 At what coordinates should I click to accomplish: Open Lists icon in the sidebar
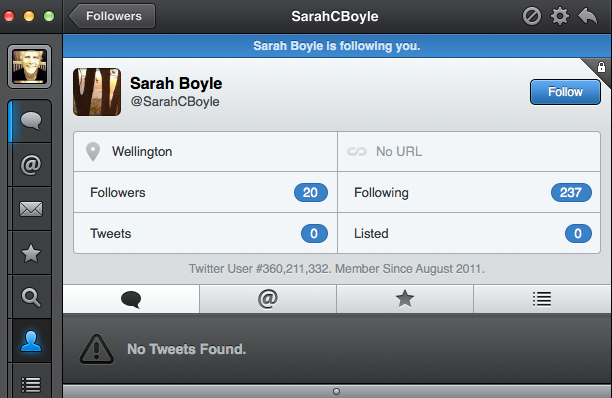point(30,385)
